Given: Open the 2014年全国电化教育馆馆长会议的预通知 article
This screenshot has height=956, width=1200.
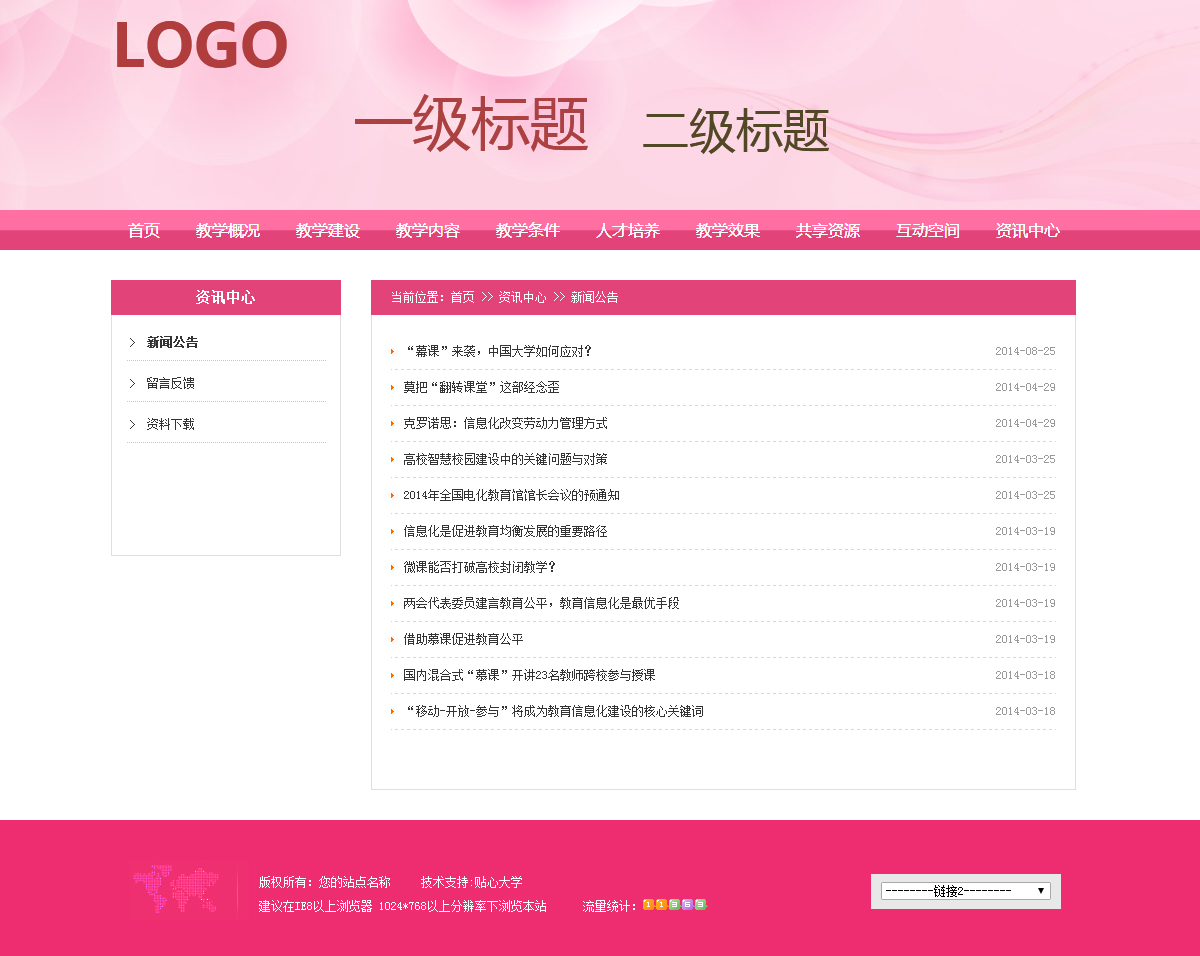Looking at the screenshot, I should (x=511, y=495).
